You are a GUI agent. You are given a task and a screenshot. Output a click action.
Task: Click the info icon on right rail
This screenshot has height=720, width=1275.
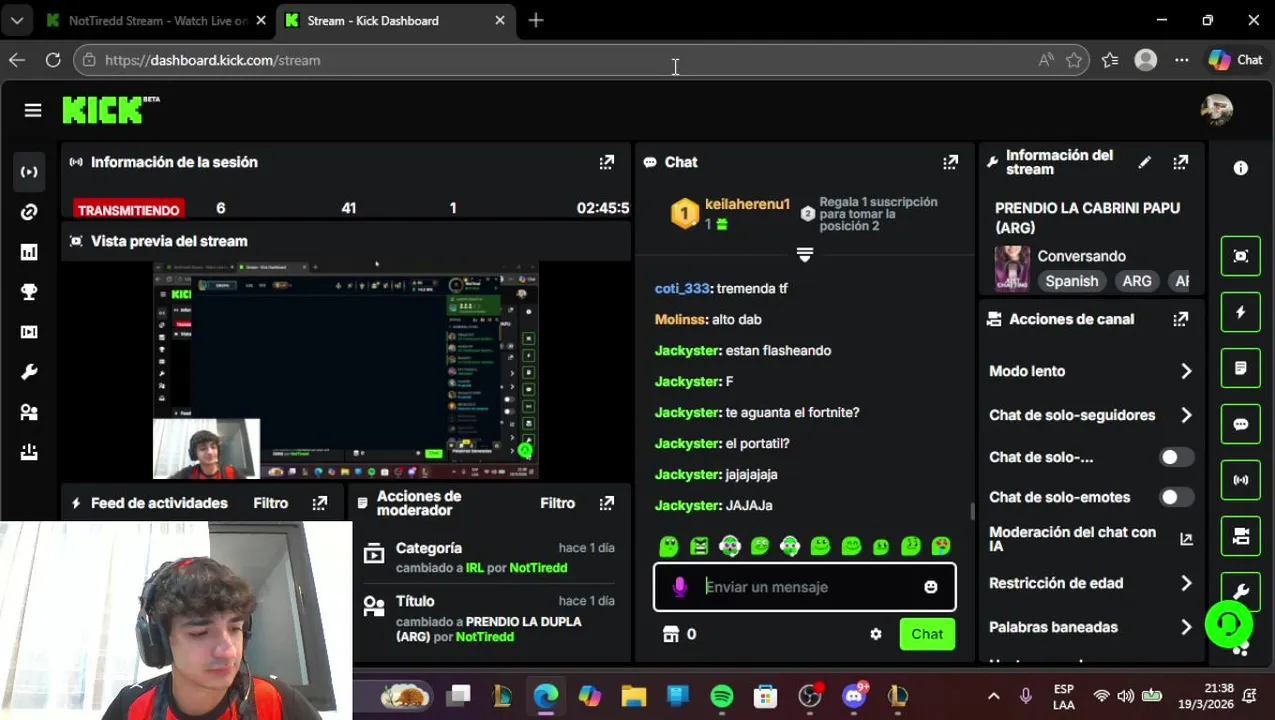click(x=1241, y=168)
